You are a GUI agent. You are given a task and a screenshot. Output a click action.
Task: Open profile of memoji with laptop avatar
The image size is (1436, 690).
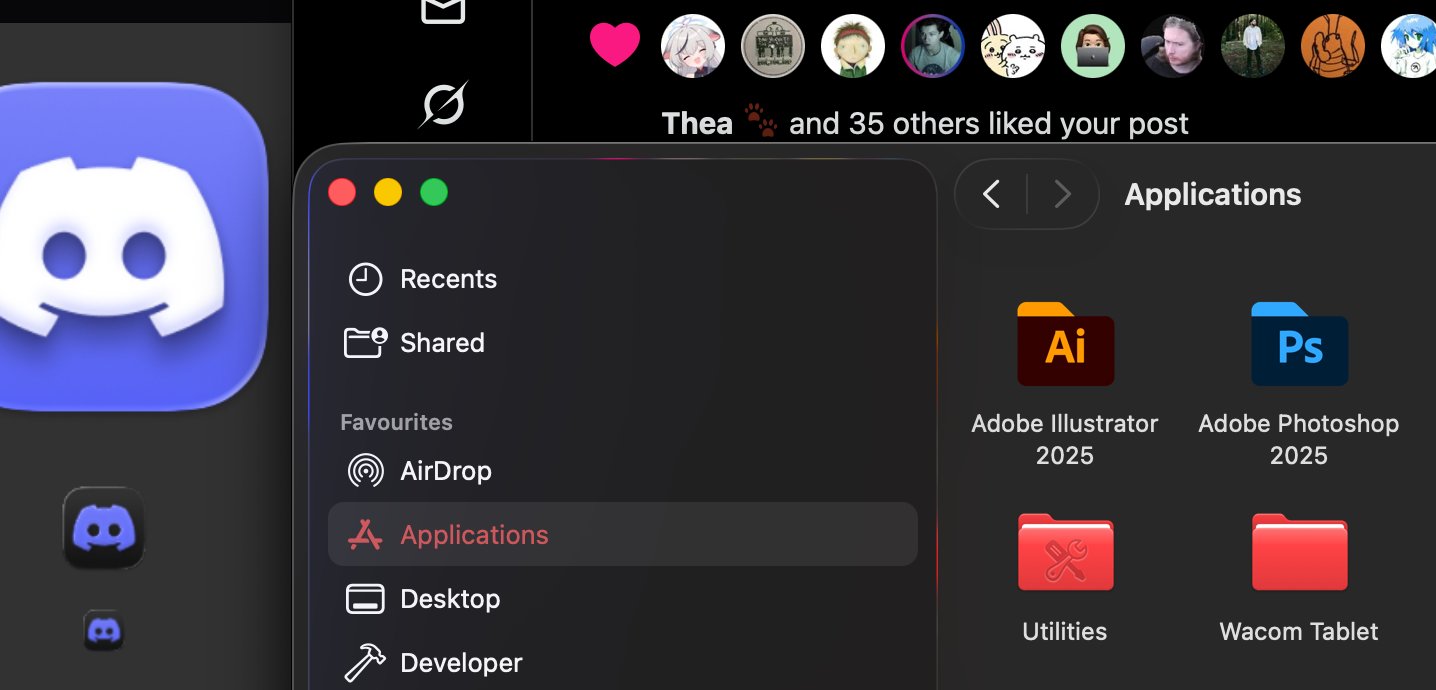pos(1093,46)
